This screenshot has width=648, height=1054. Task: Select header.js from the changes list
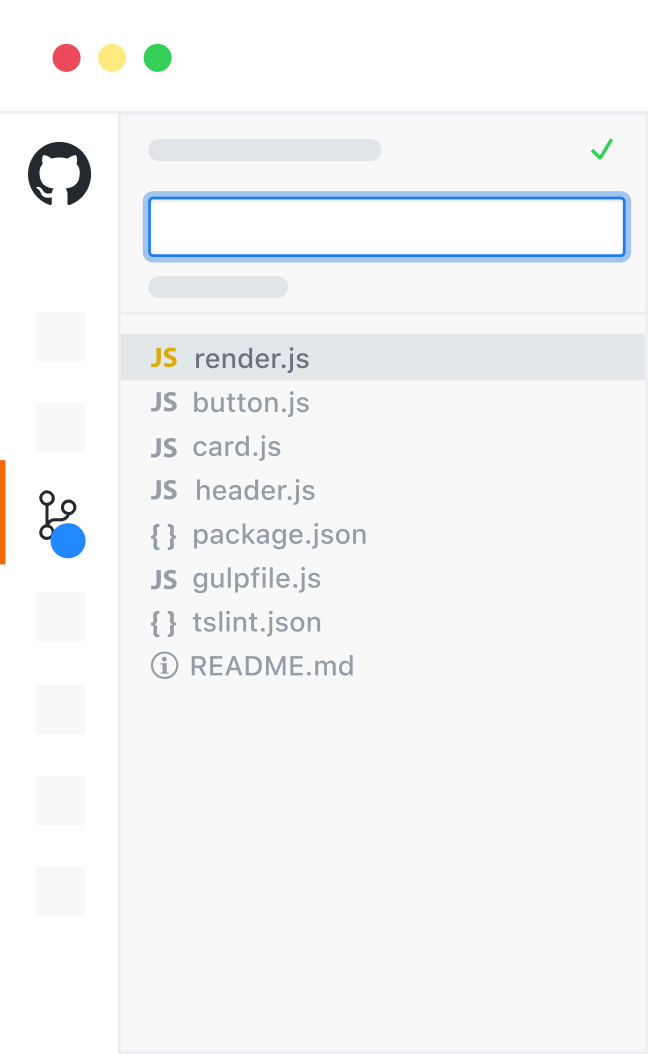(255, 490)
